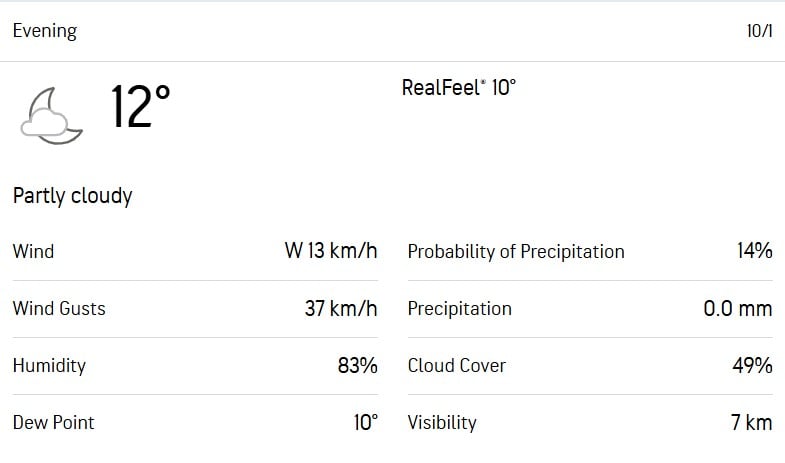This screenshot has height=463, width=785.
Task: Click the 83% humidity value
Action: pos(357,365)
